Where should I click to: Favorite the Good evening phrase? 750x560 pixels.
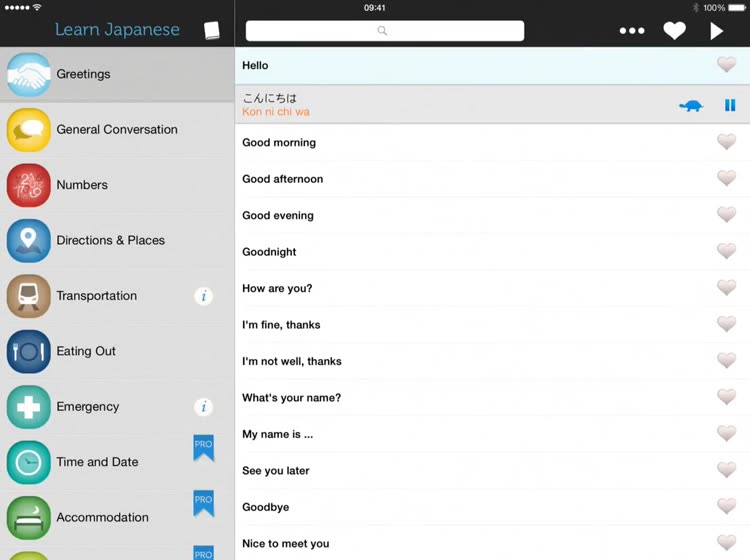point(727,214)
